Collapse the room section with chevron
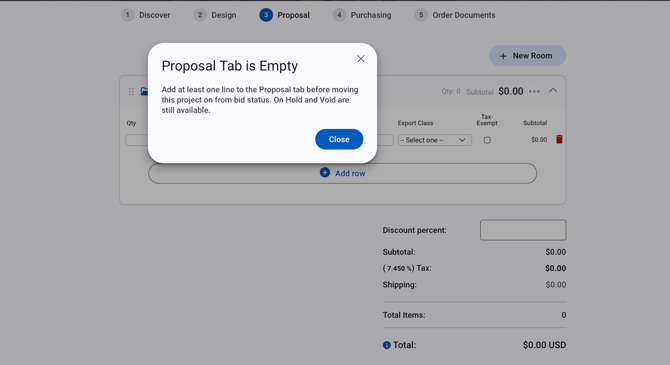The width and height of the screenshot is (670, 365). (553, 90)
